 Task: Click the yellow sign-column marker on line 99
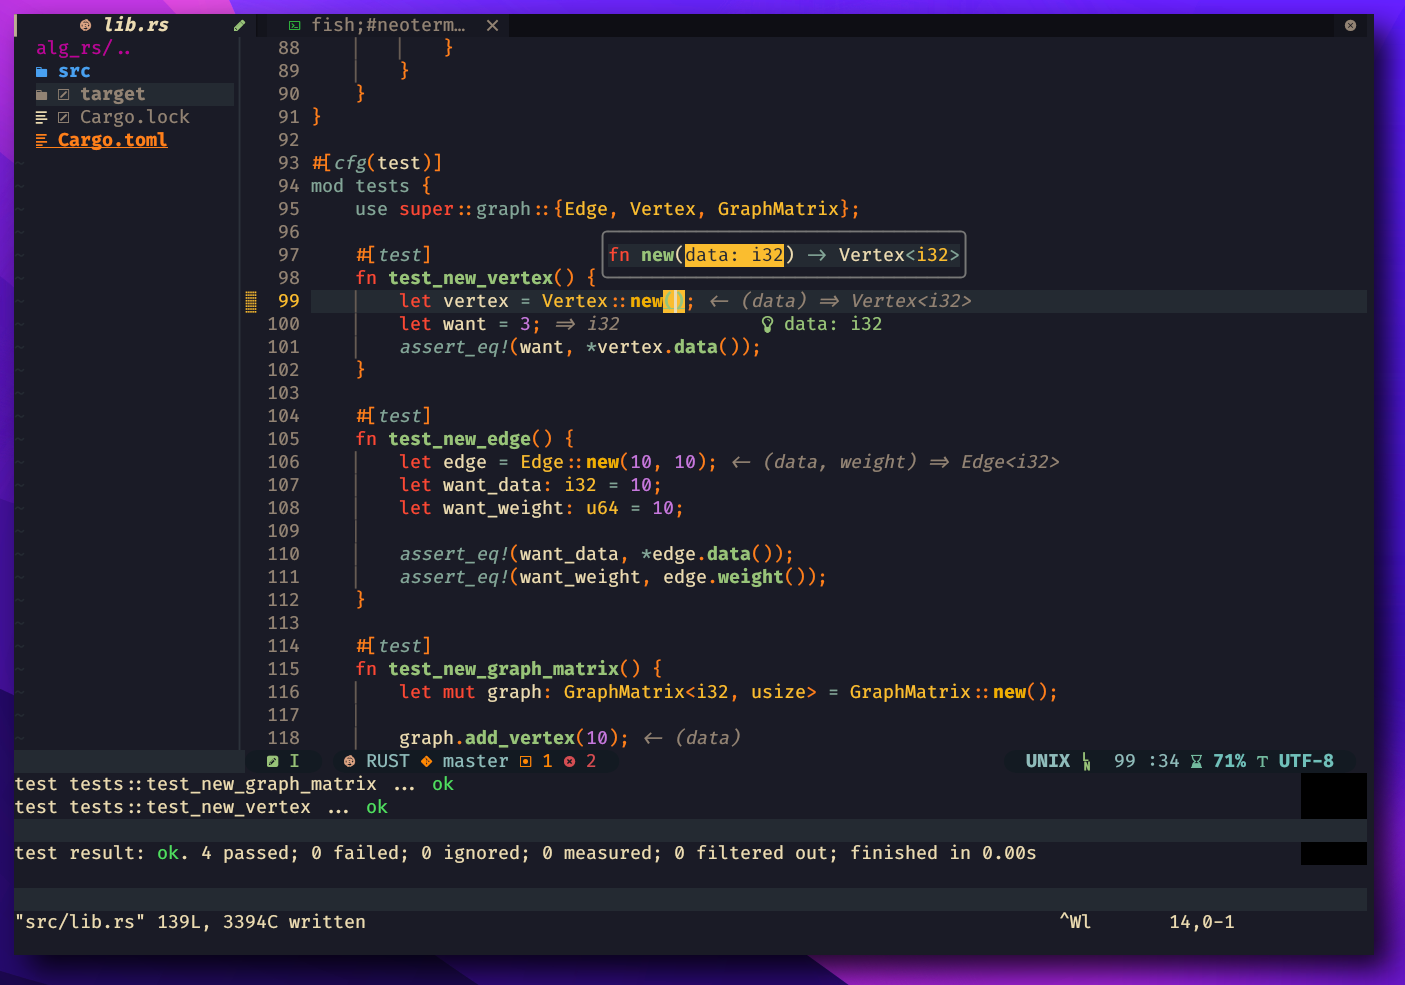251,301
